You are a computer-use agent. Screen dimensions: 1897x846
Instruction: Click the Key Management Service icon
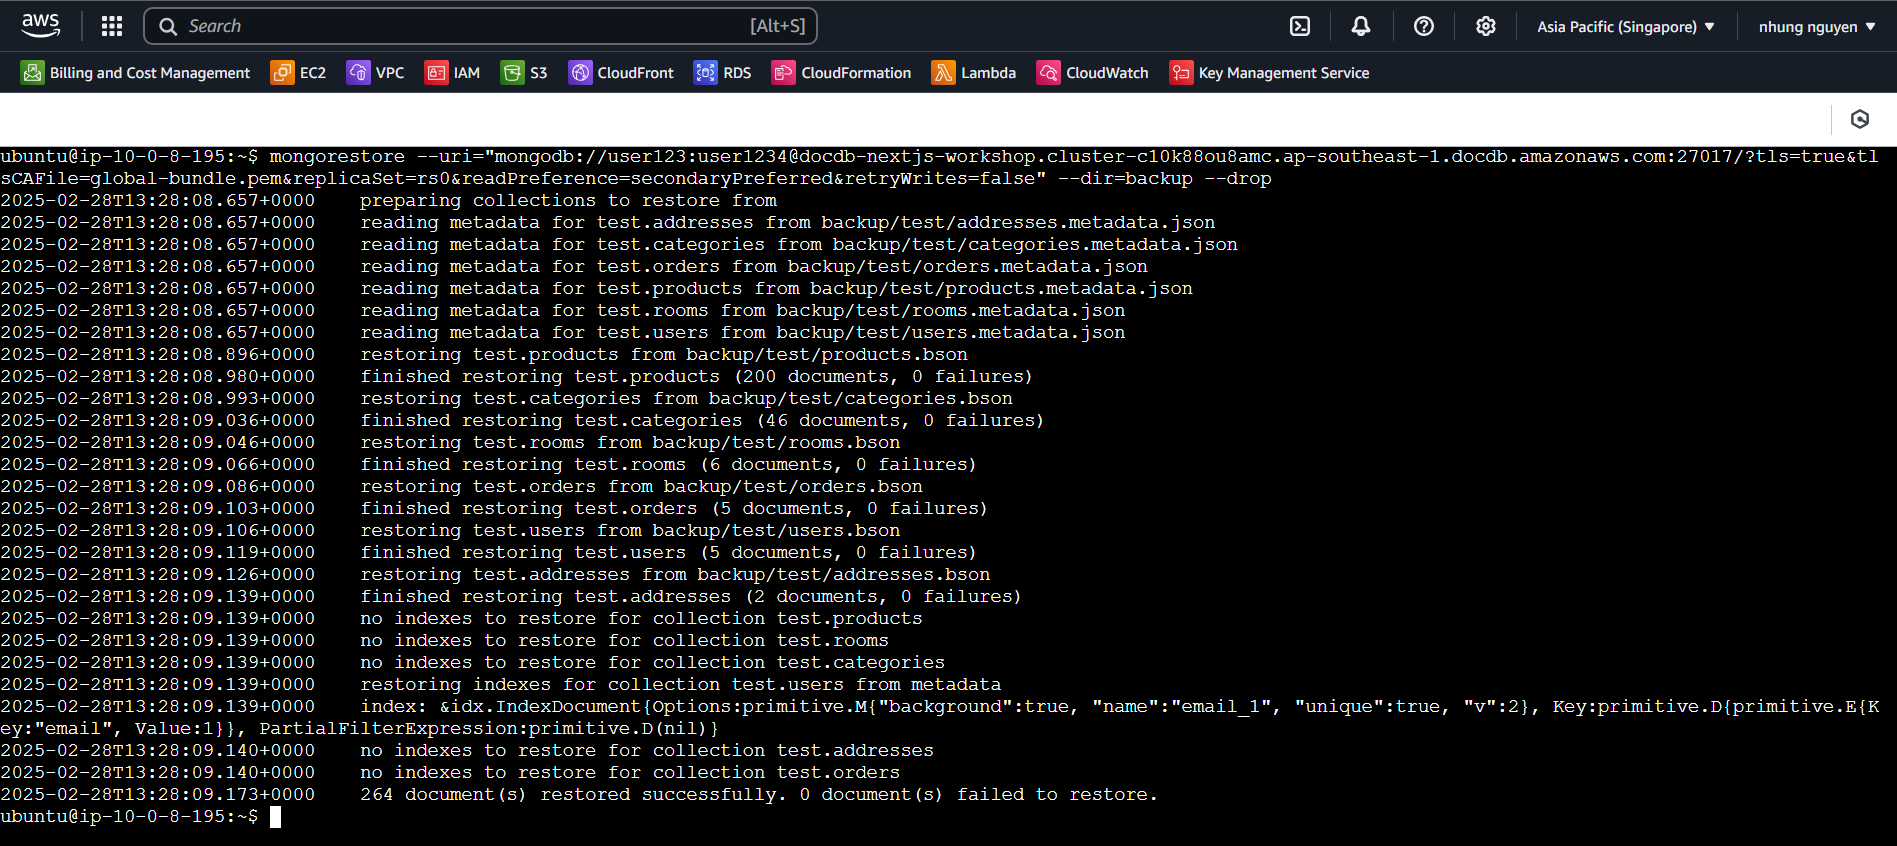coord(1181,73)
